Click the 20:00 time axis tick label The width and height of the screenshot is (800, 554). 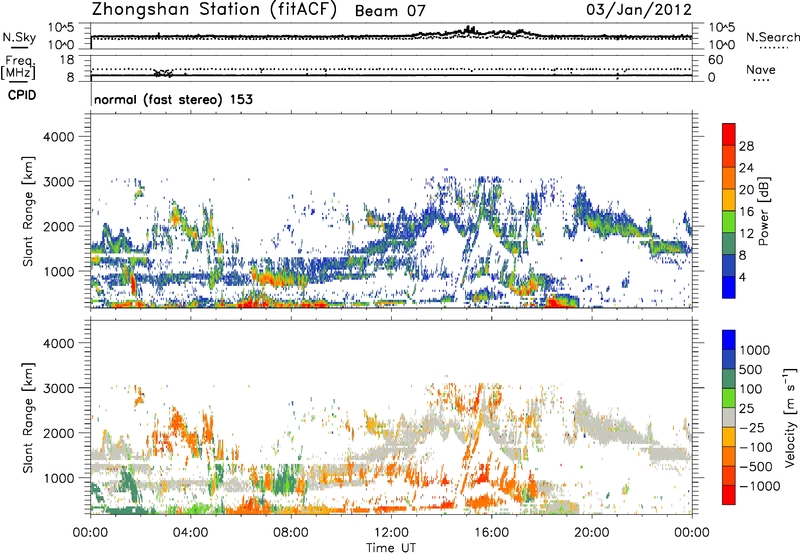click(x=591, y=533)
